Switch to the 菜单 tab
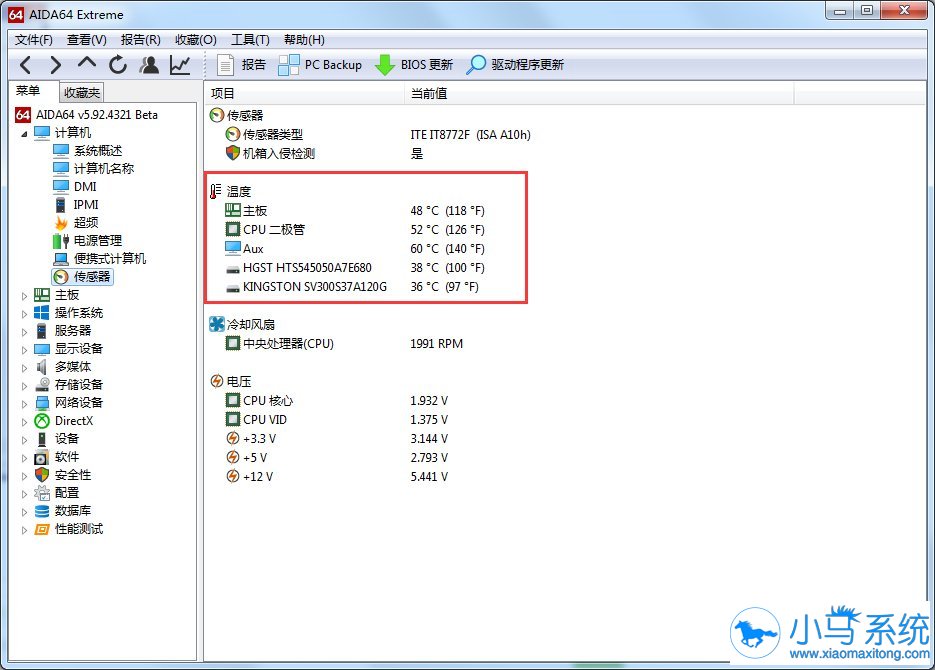This screenshot has width=935, height=670. click(x=28, y=91)
